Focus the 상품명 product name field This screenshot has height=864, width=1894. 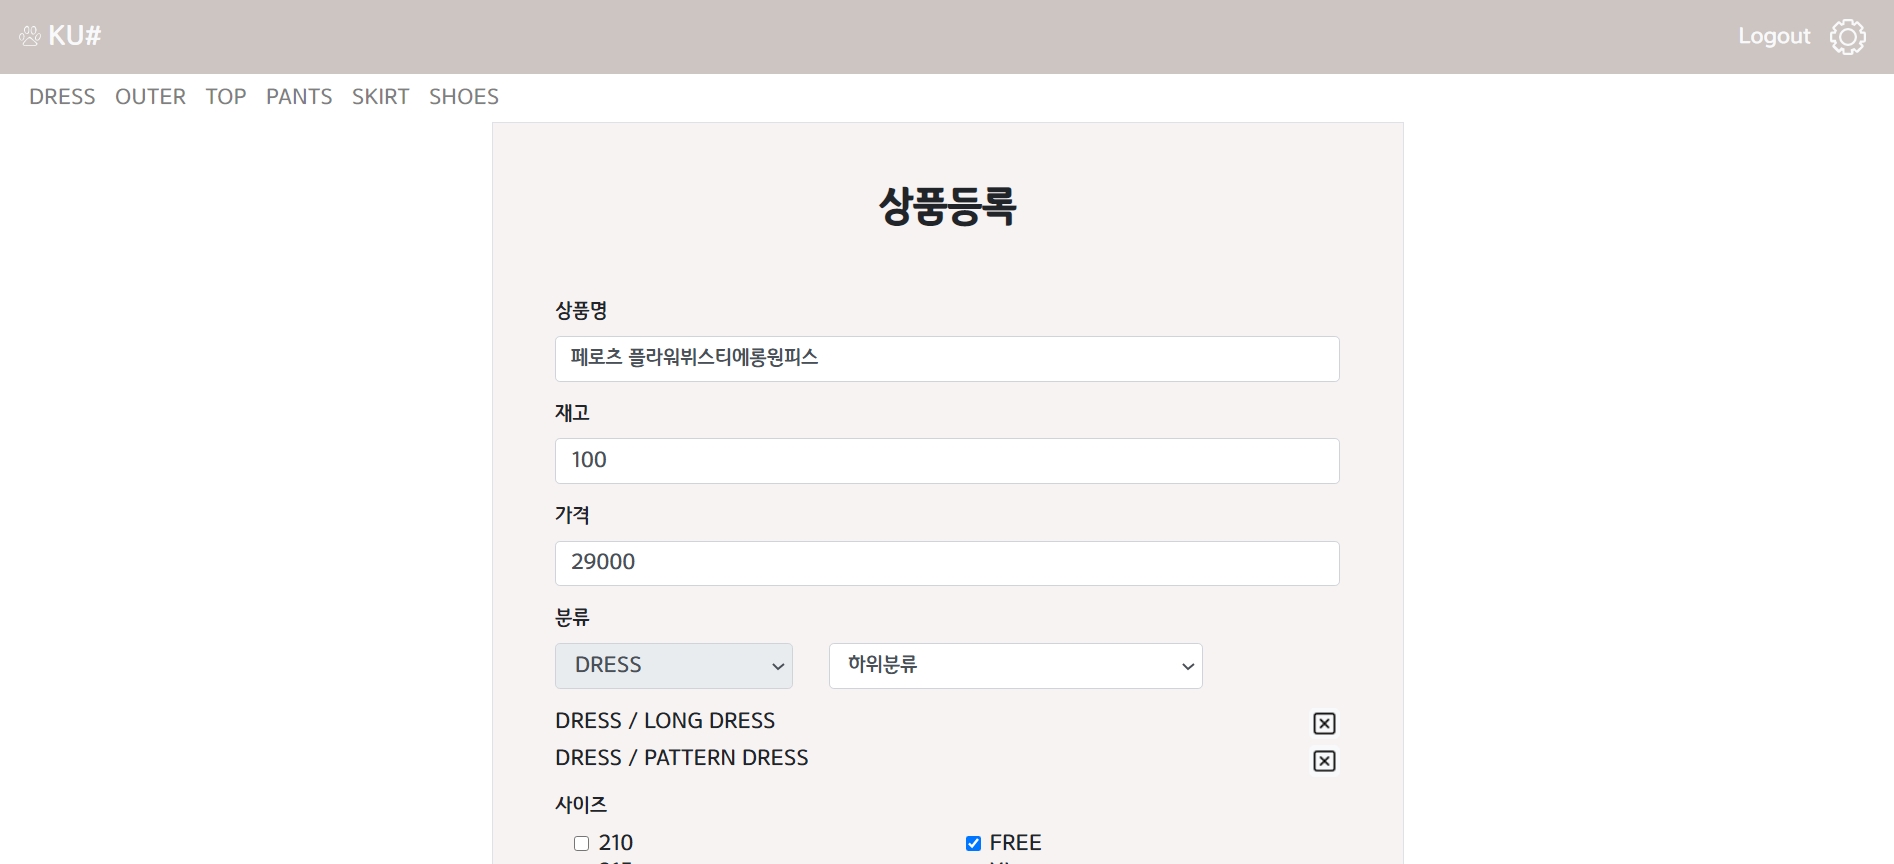[x=946, y=359]
